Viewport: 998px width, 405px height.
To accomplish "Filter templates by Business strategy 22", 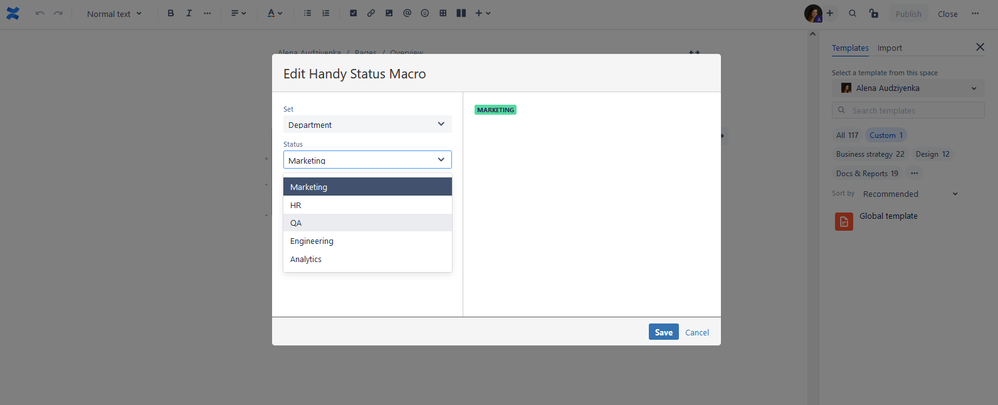I will point(870,154).
